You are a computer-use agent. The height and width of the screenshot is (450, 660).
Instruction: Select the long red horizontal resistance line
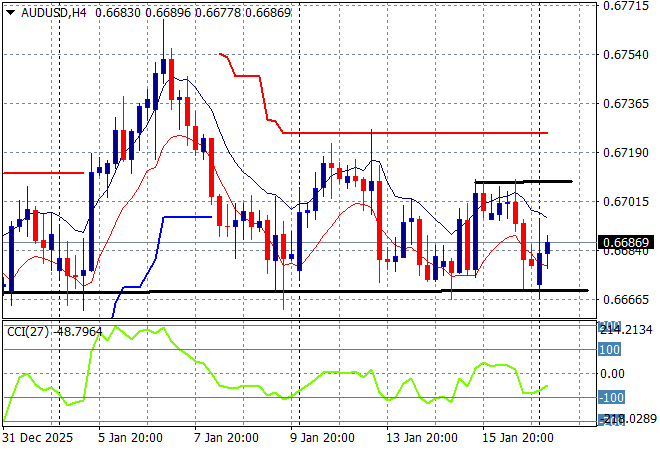coord(420,132)
